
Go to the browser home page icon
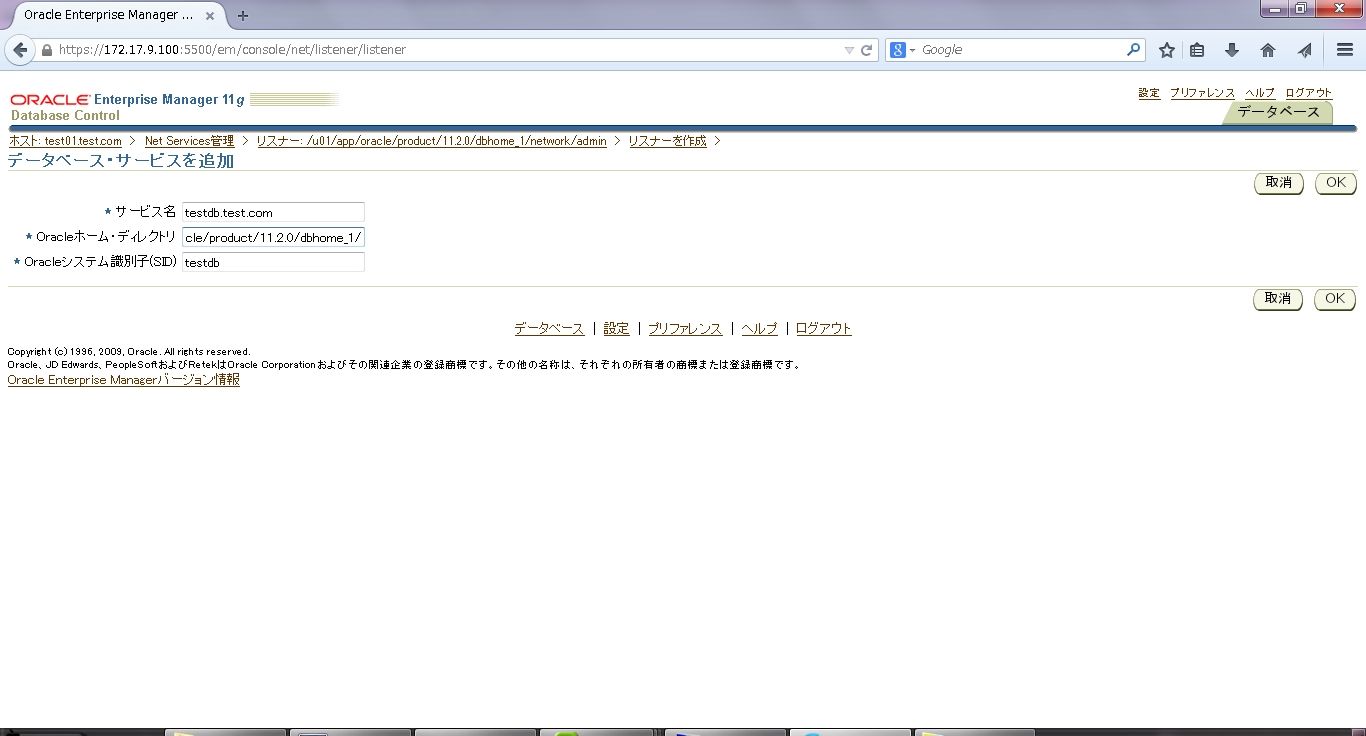pyautogui.click(x=1268, y=50)
